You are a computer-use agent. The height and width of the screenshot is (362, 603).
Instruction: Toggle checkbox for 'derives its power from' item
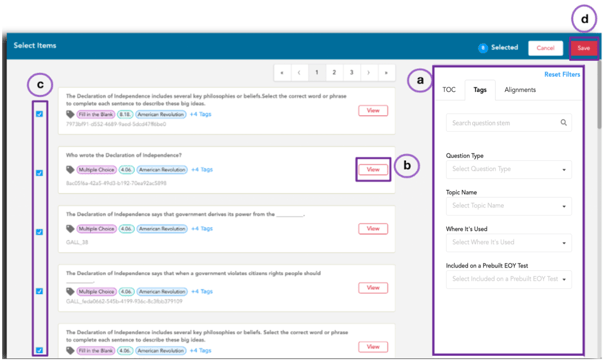tap(39, 232)
